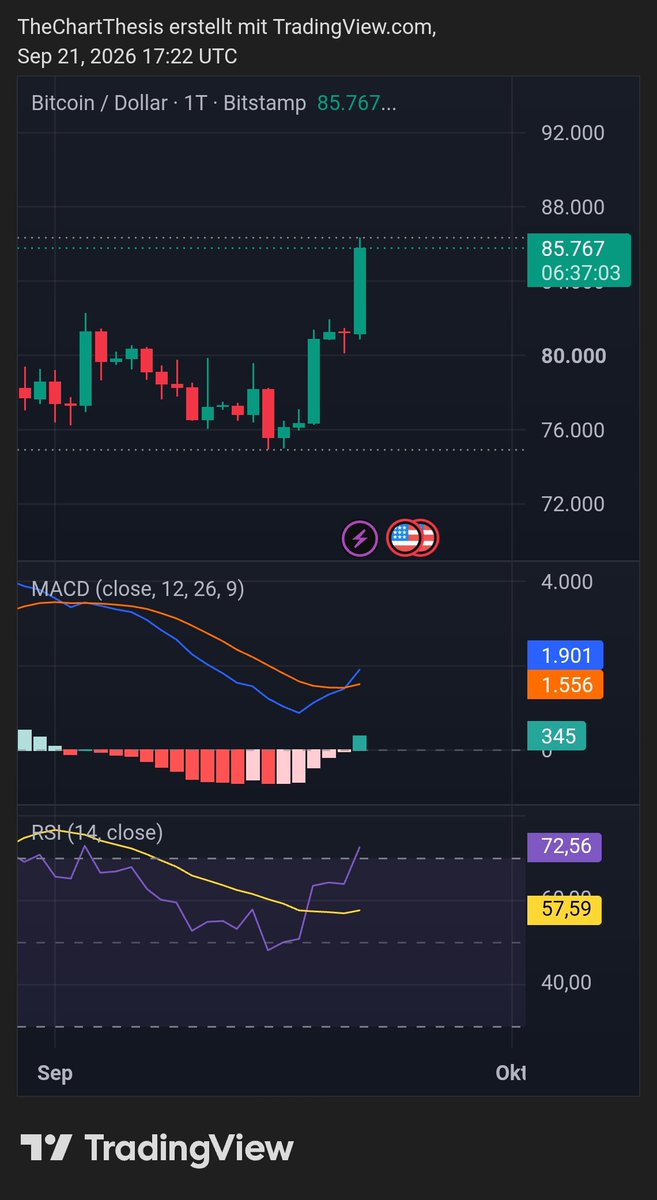Click the orange signal value 1.556
657x1200 pixels.
(x=566, y=685)
